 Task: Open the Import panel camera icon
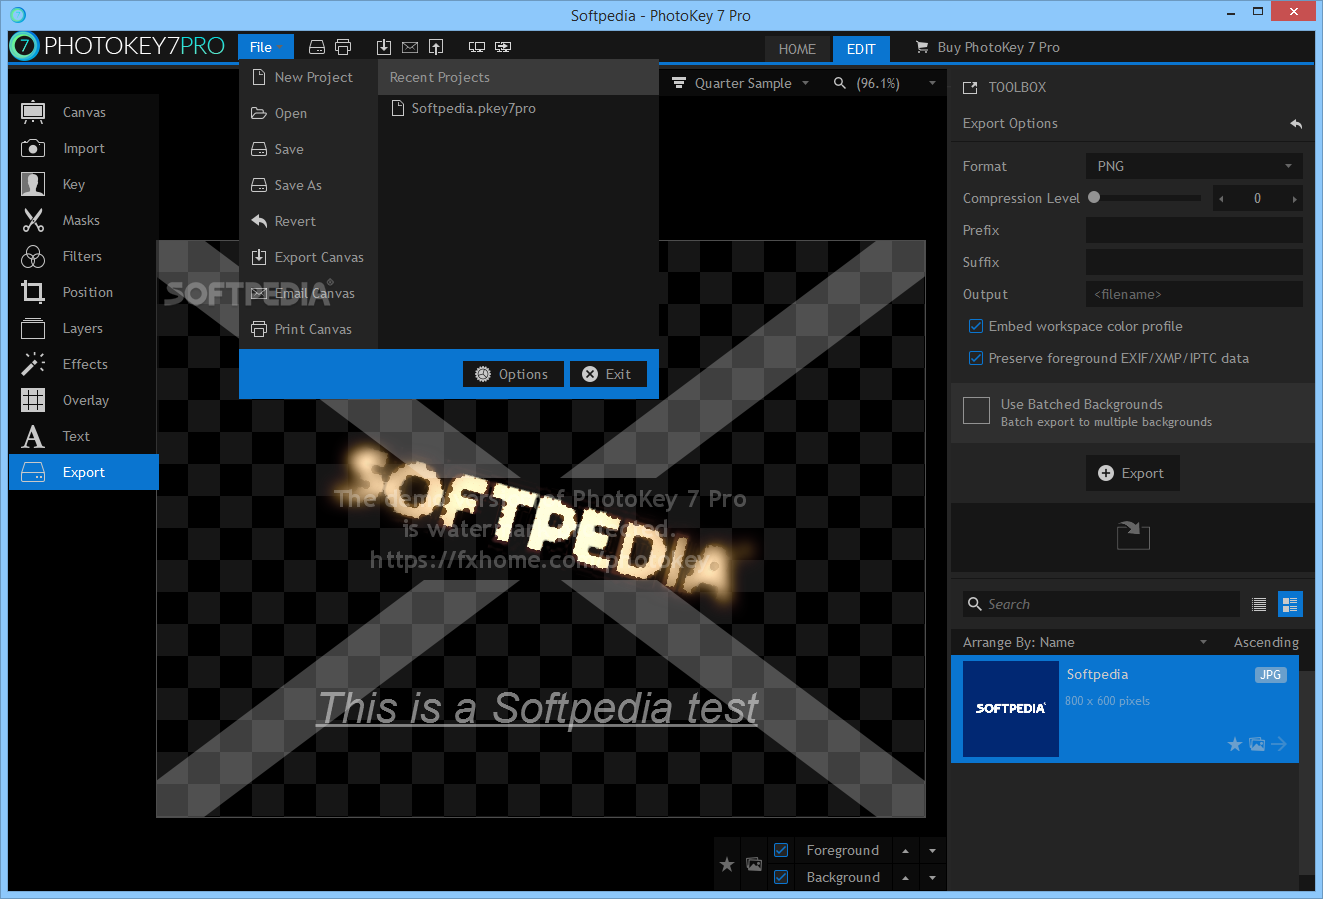pyautogui.click(x=33, y=148)
